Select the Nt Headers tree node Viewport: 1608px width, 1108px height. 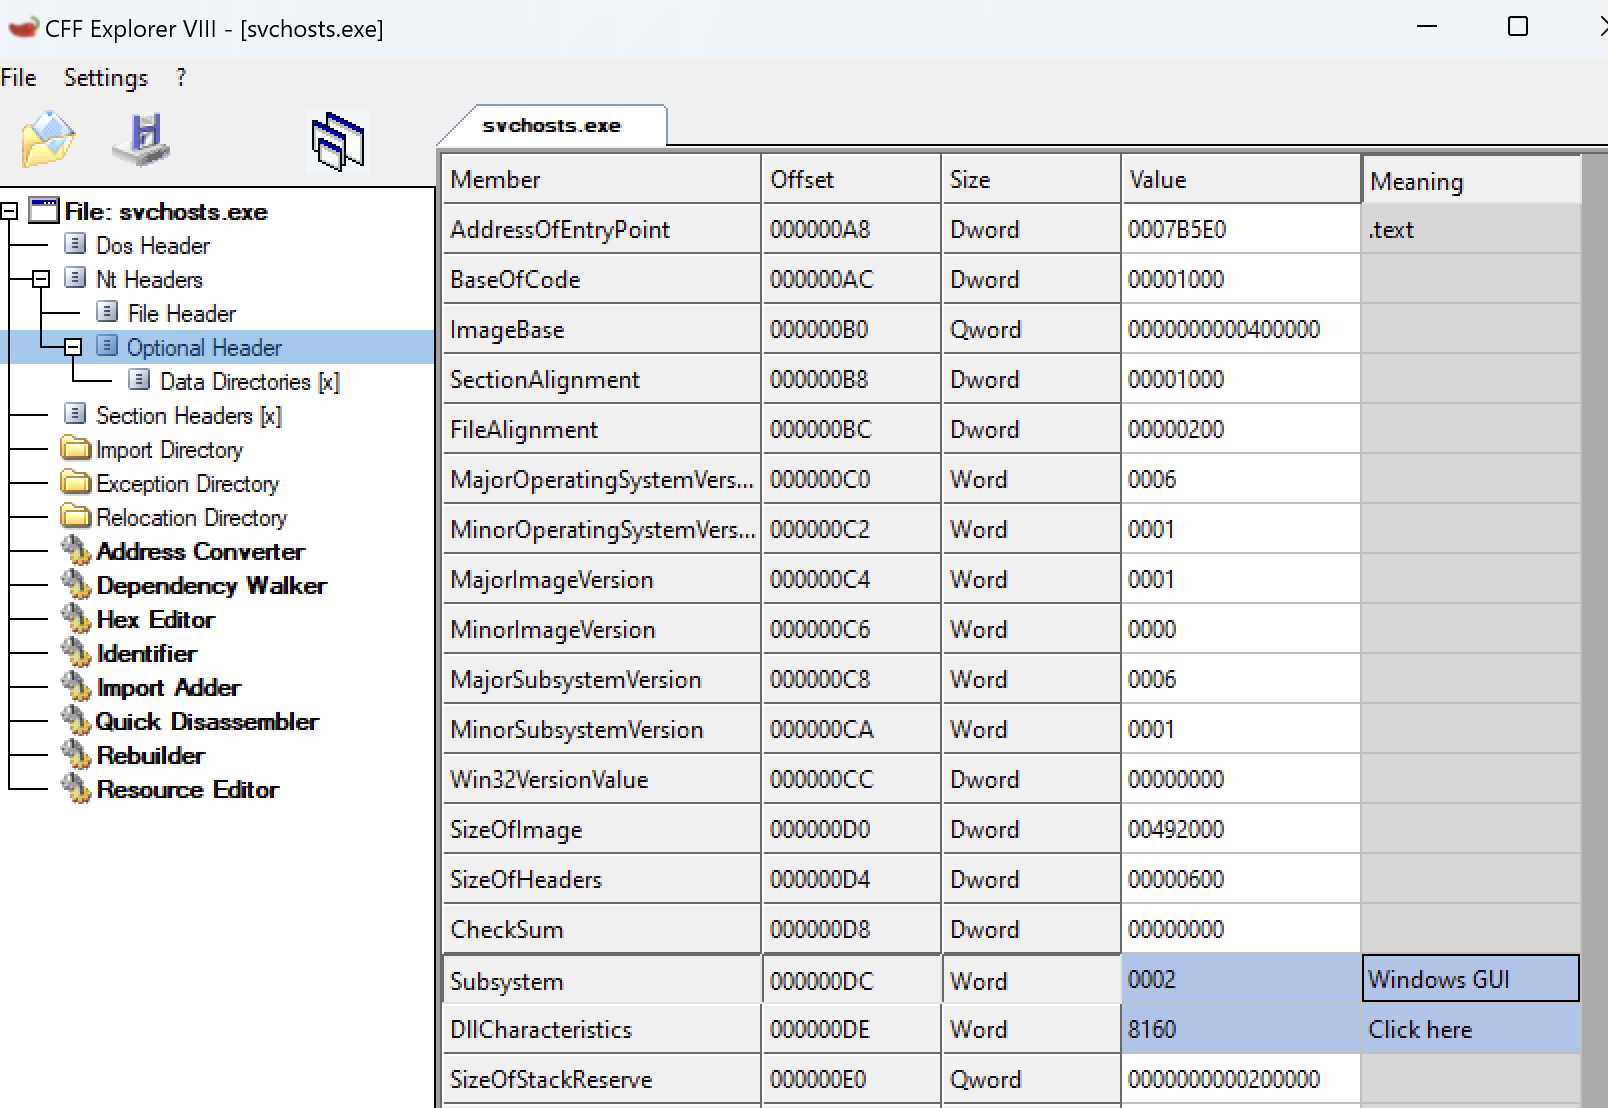click(149, 279)
